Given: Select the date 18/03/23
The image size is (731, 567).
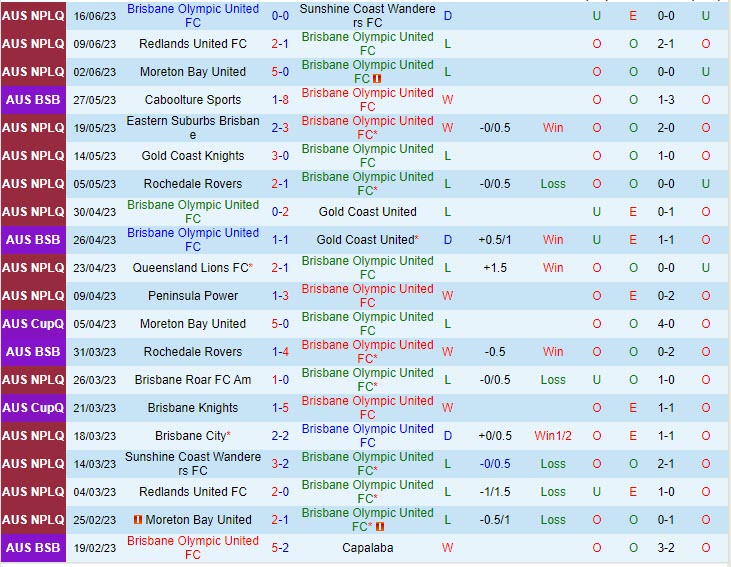Looking at the screenshot, I should click(95, 436).
